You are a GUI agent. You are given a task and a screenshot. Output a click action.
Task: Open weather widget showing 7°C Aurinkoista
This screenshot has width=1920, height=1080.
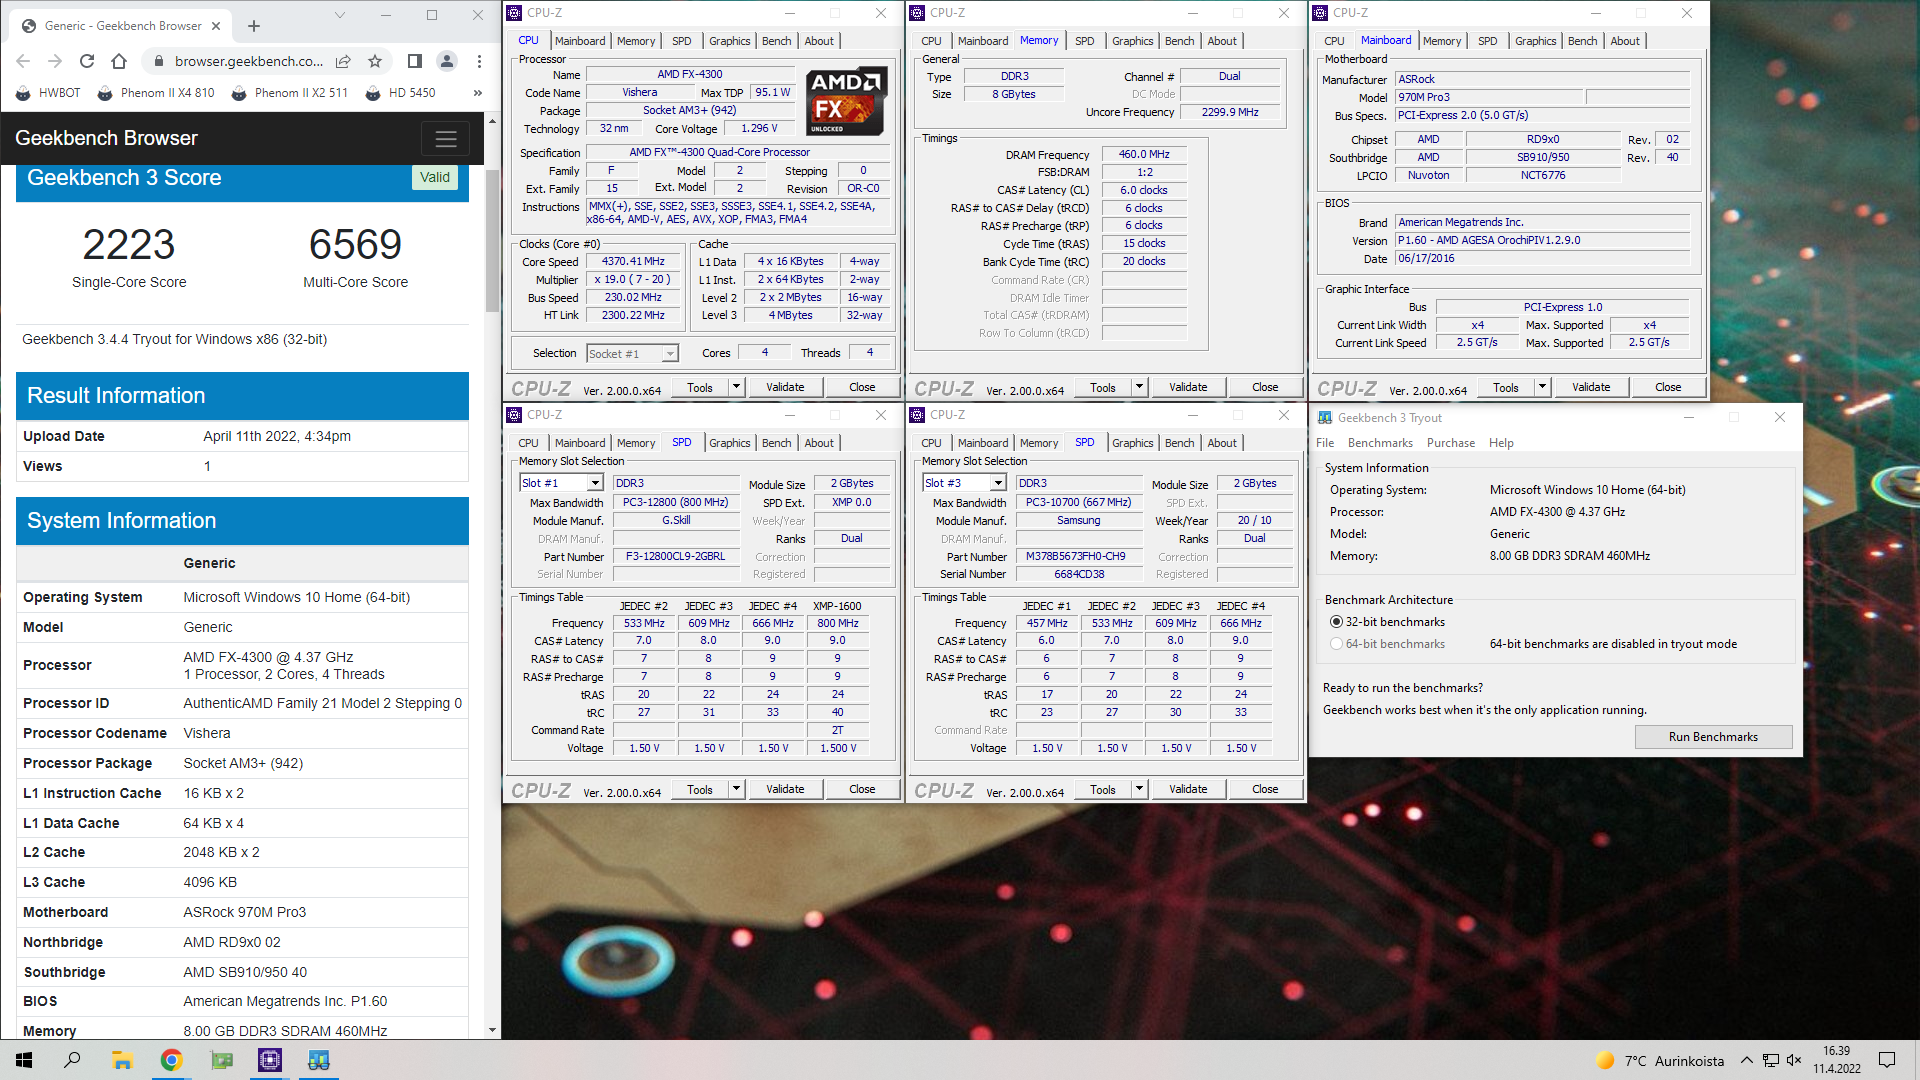[x=1660, y=1061]
